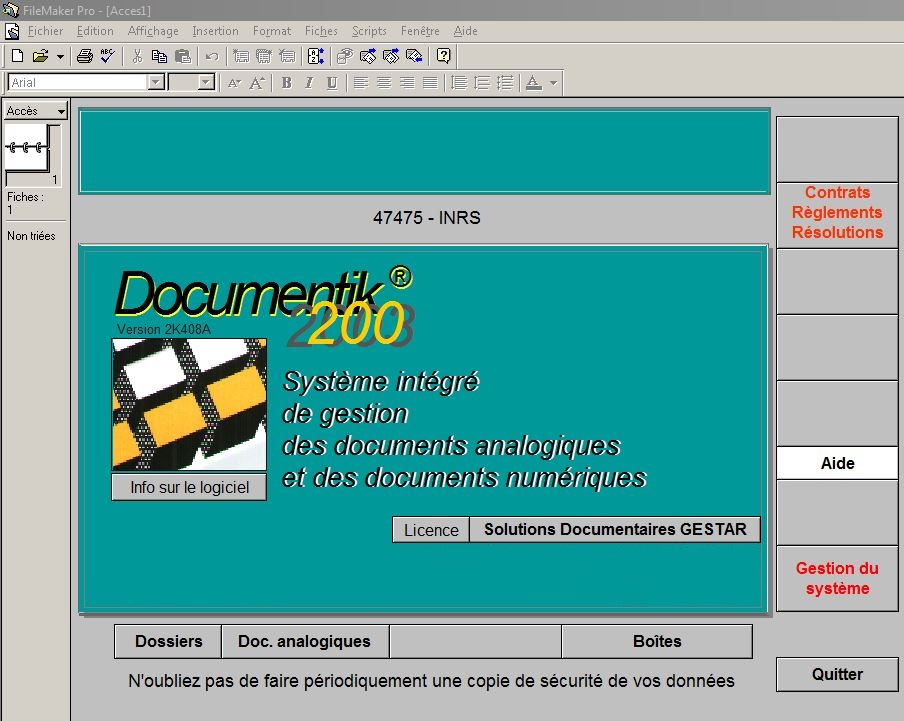Open the Fenêtre menu
The width and height of the screenshot is (904, 721).
coord(420,31)
